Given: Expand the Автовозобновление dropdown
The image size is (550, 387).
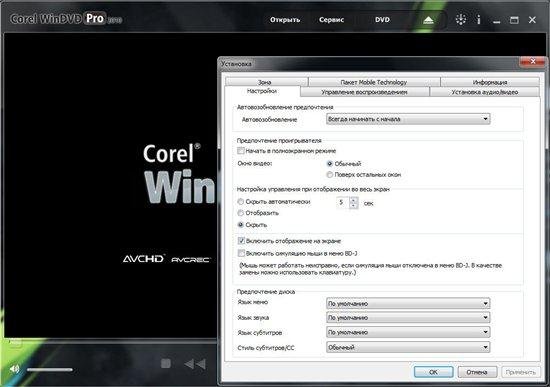Looking at the screenshot, I should point(408,119).
